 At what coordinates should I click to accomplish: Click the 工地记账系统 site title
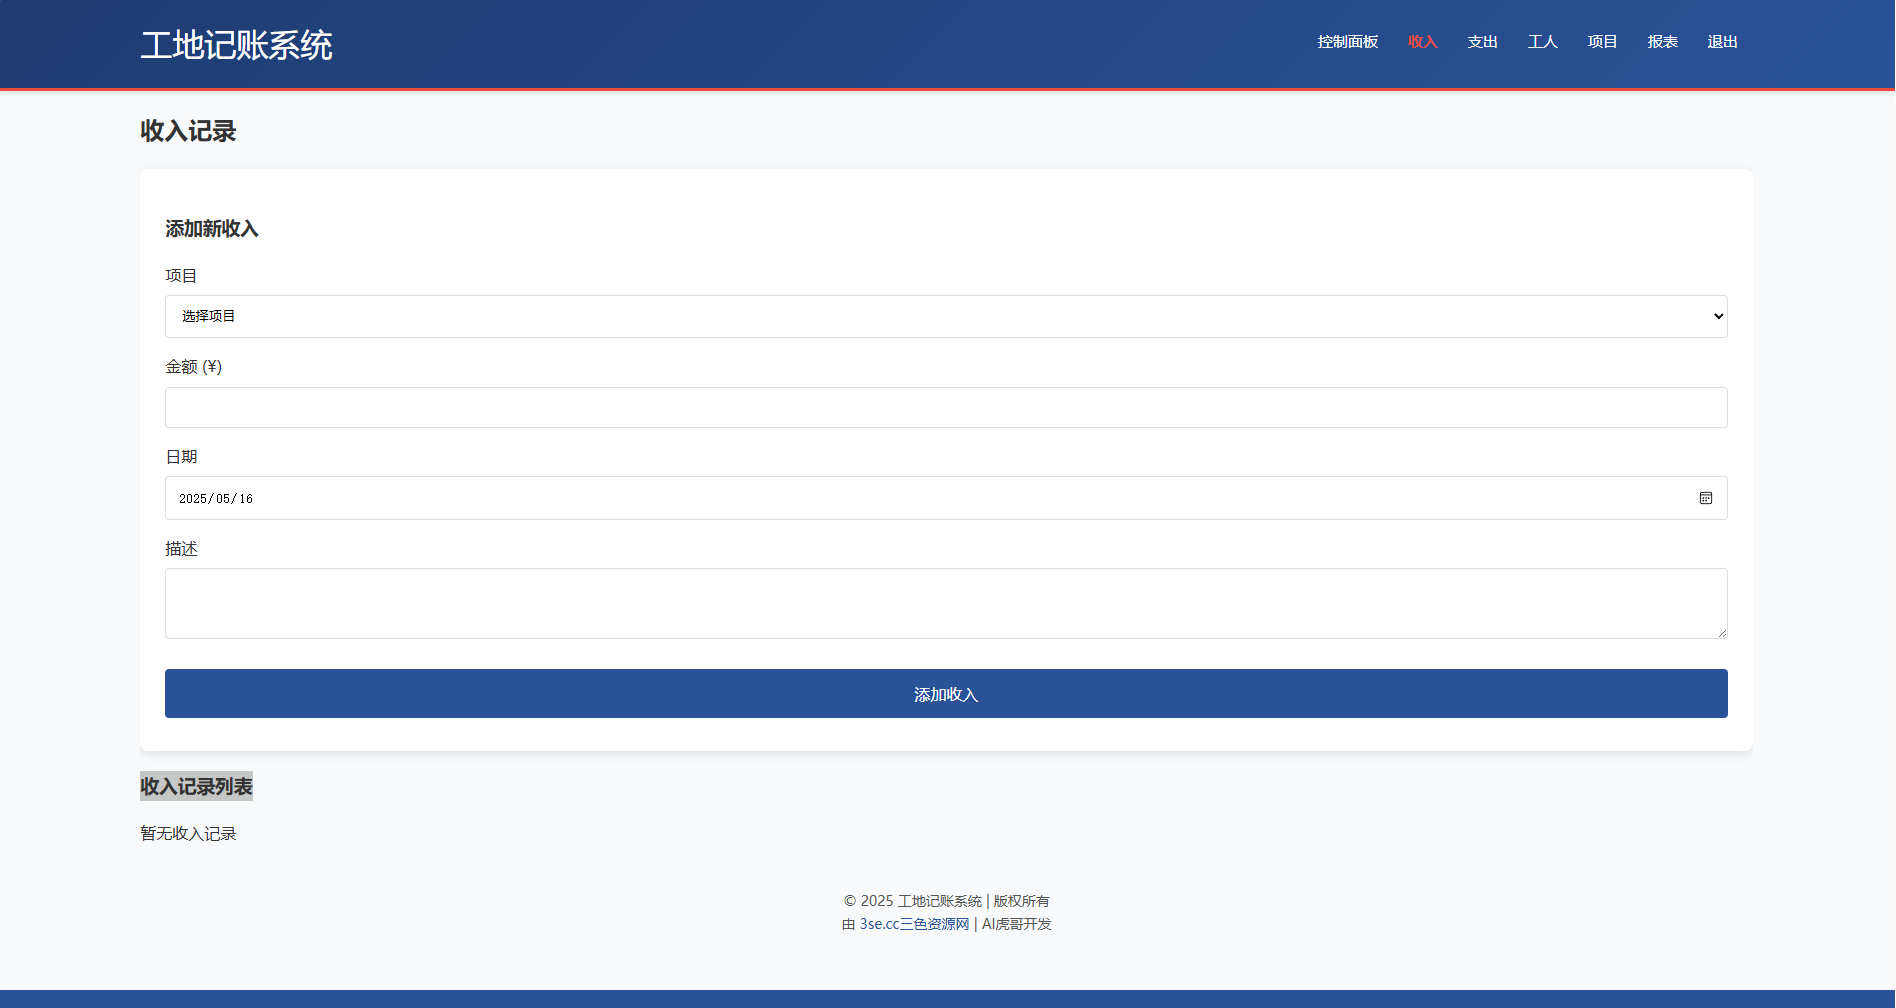pos(236,45)
